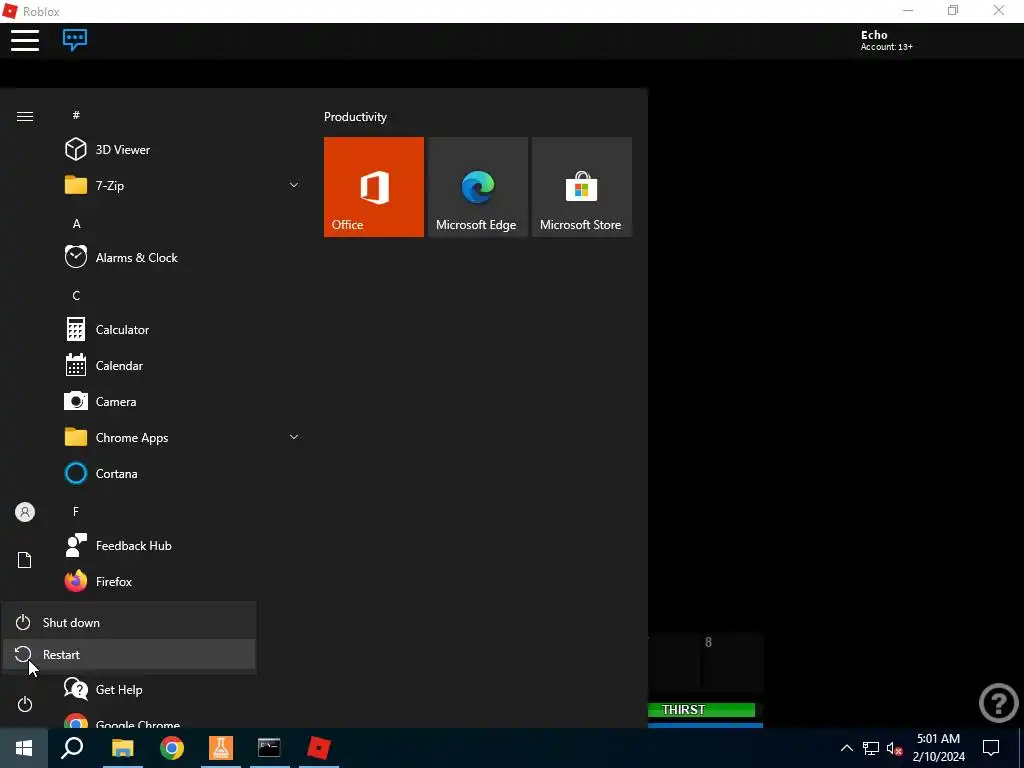The width and height of the screenshot is (1024, 768).
Task: Click the muted volume icon
Action: click(x=895, y=748)
